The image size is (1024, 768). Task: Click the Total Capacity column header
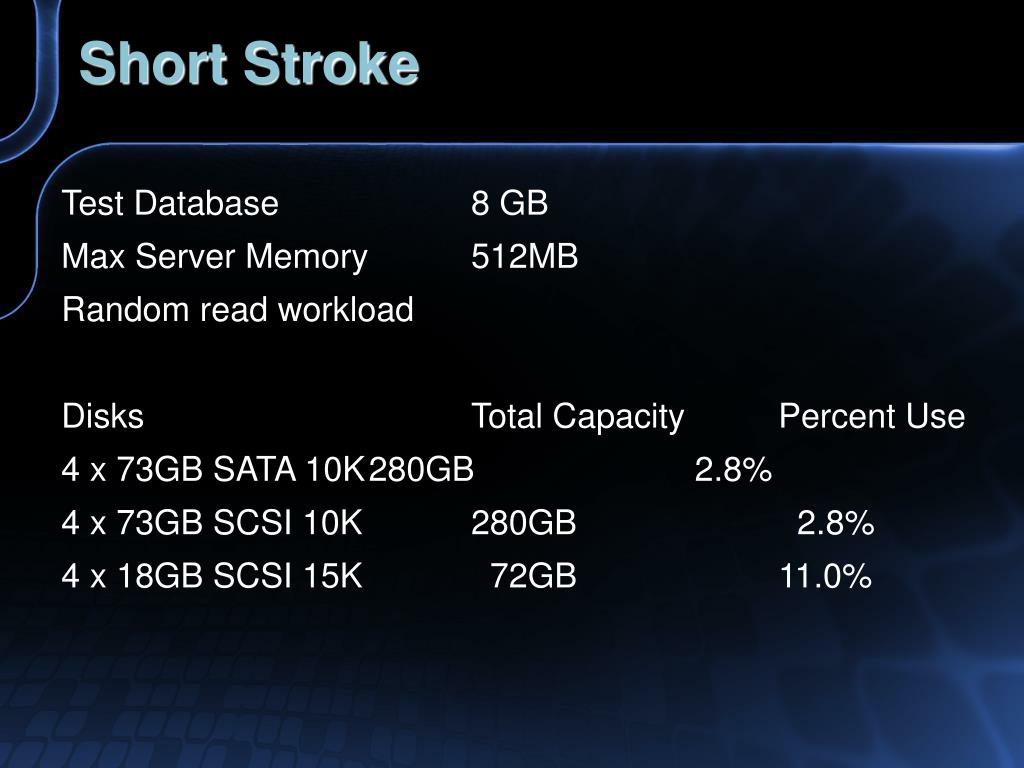(x=577, y=417)
